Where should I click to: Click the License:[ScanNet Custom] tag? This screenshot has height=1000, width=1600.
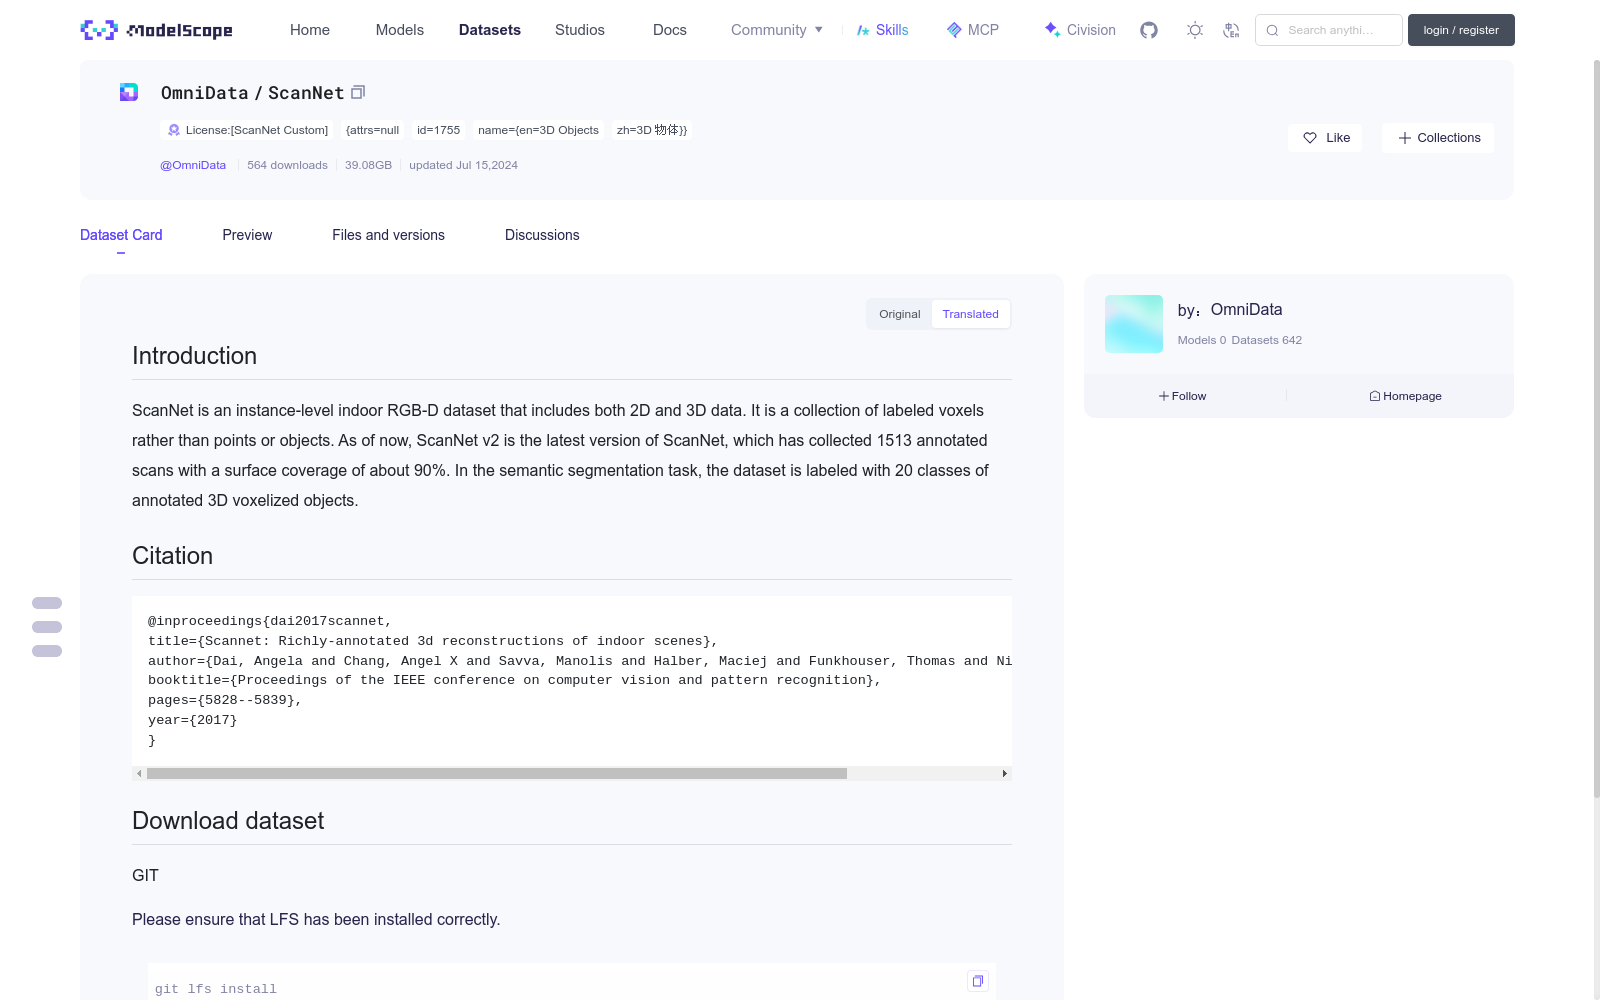(x=247, y=130)
